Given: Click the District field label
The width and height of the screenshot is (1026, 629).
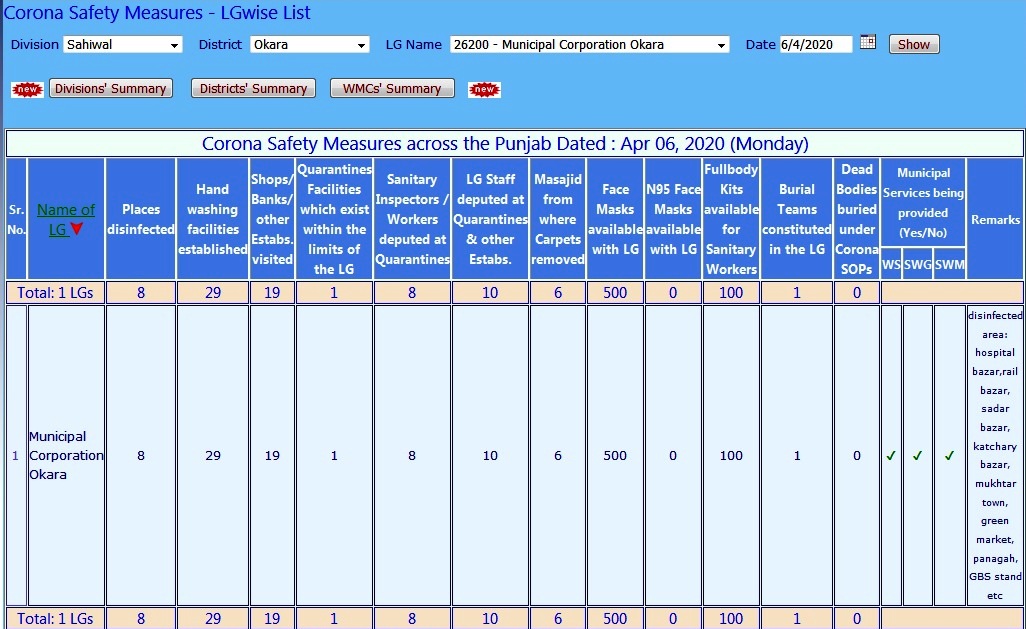Looking at the screenshot, I should click(221, 45).
